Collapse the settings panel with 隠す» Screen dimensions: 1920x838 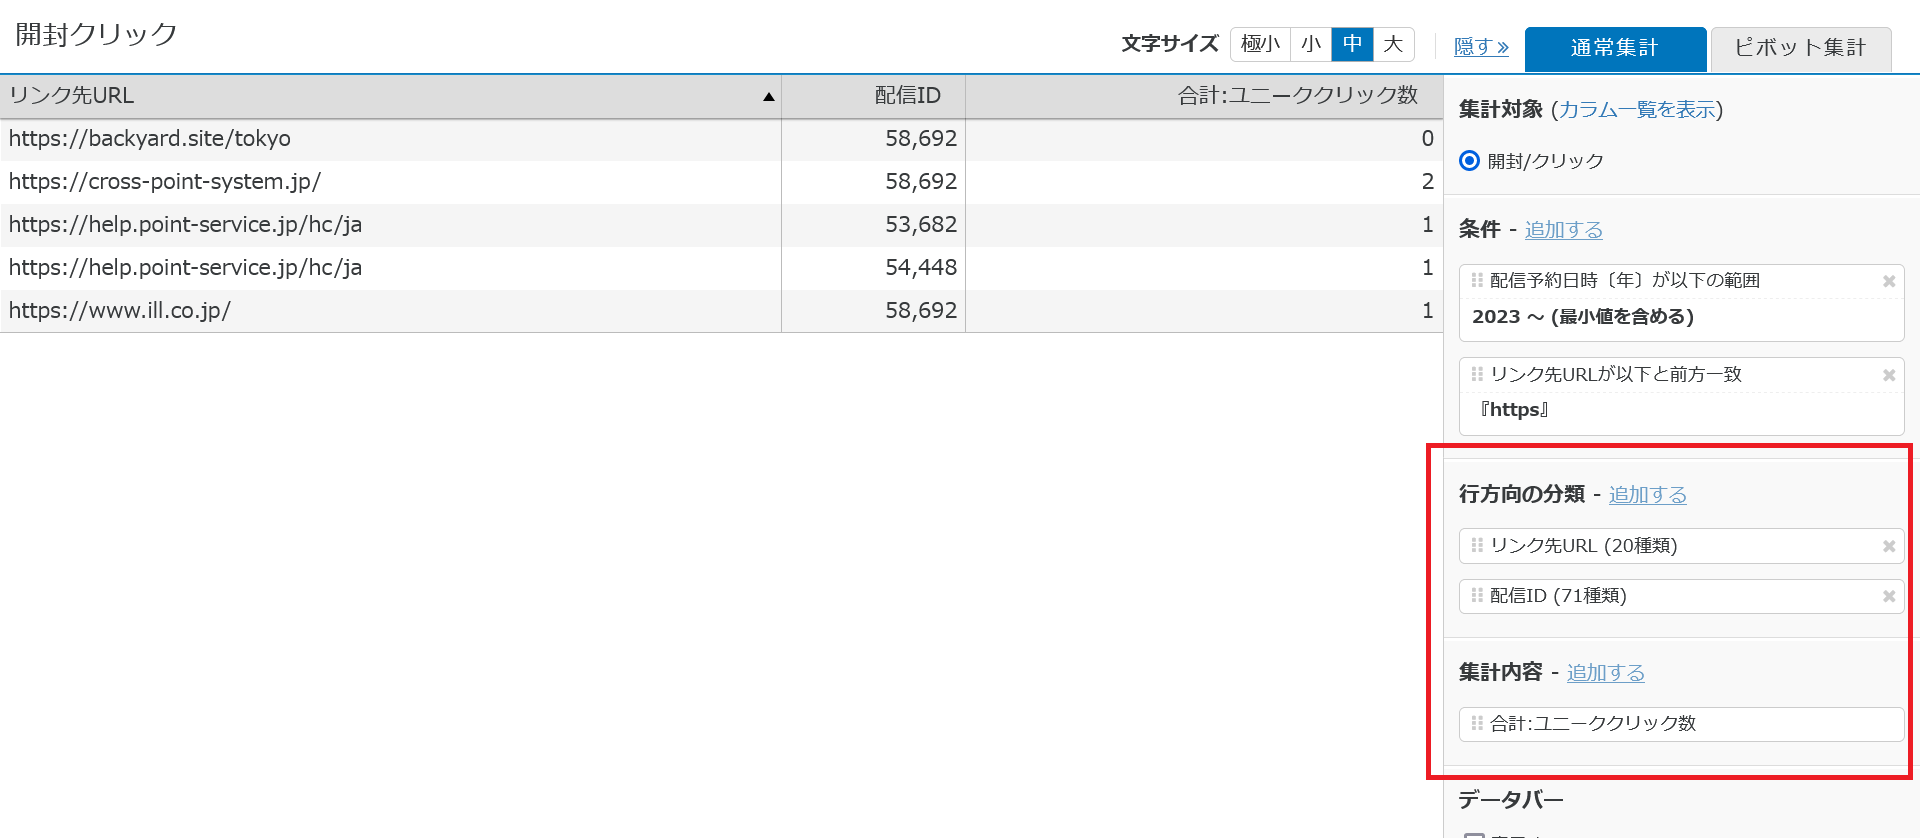(x=1481, y=47)
